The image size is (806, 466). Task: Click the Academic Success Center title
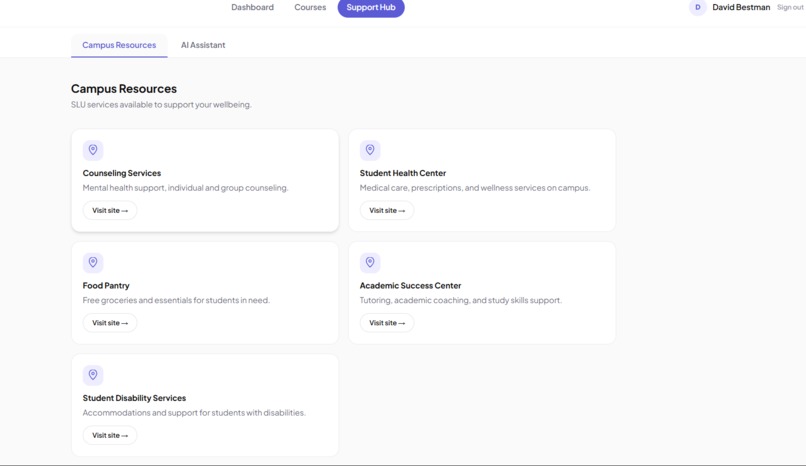(411, 286)
